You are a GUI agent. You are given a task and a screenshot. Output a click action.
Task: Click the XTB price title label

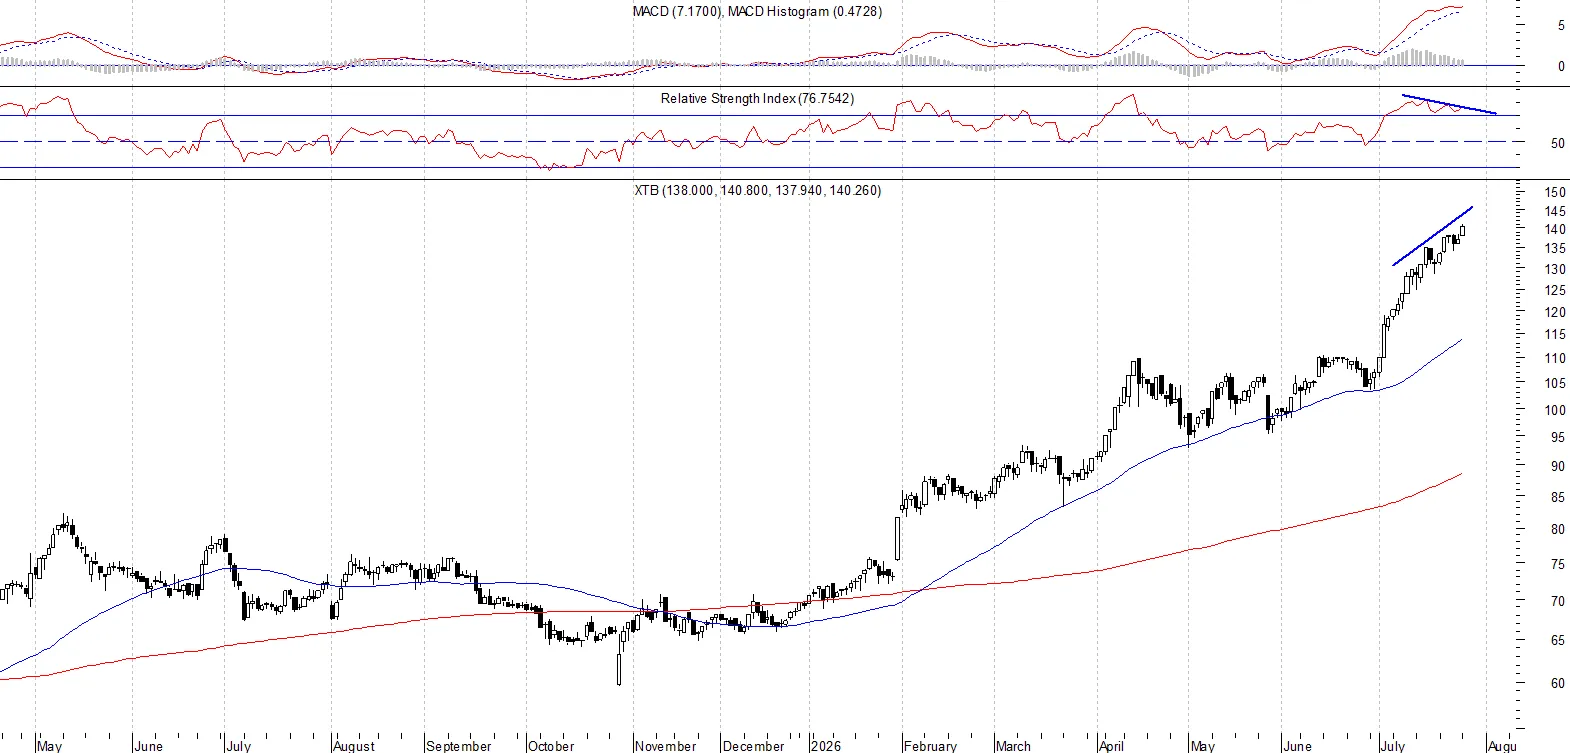[x=757, y=190]
